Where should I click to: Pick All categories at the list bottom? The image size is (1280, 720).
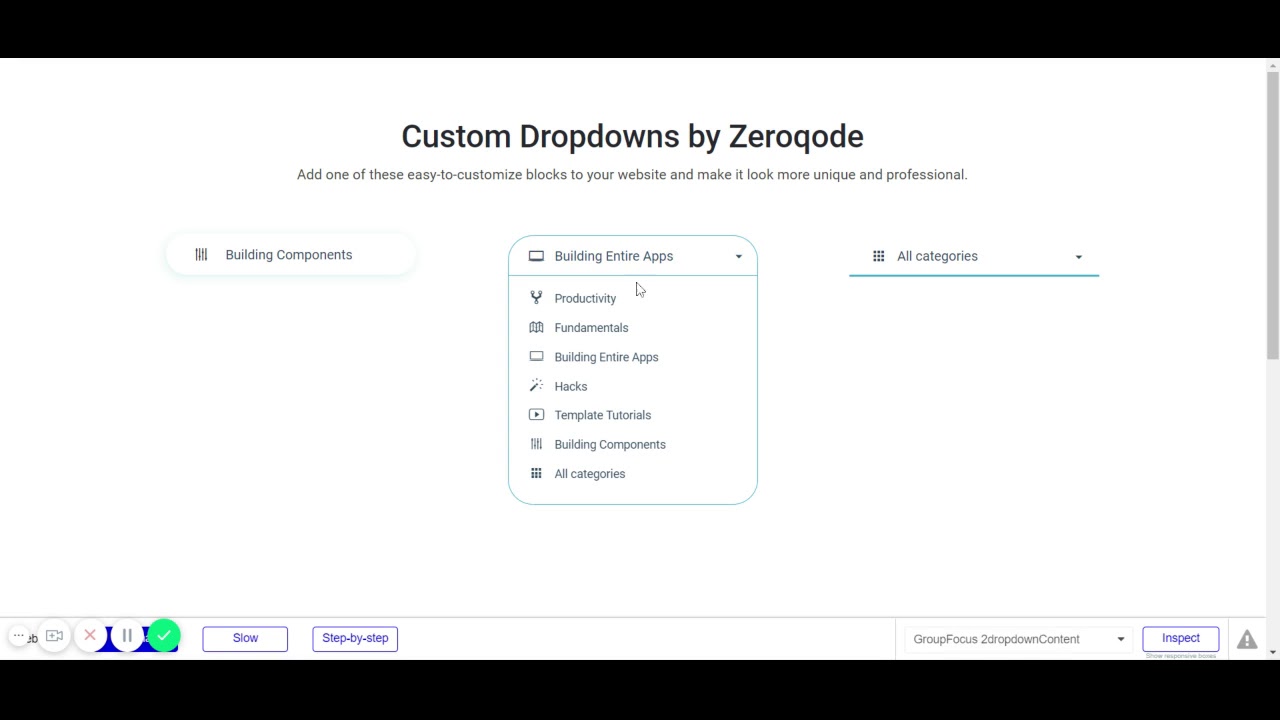(x=590, y=474)
